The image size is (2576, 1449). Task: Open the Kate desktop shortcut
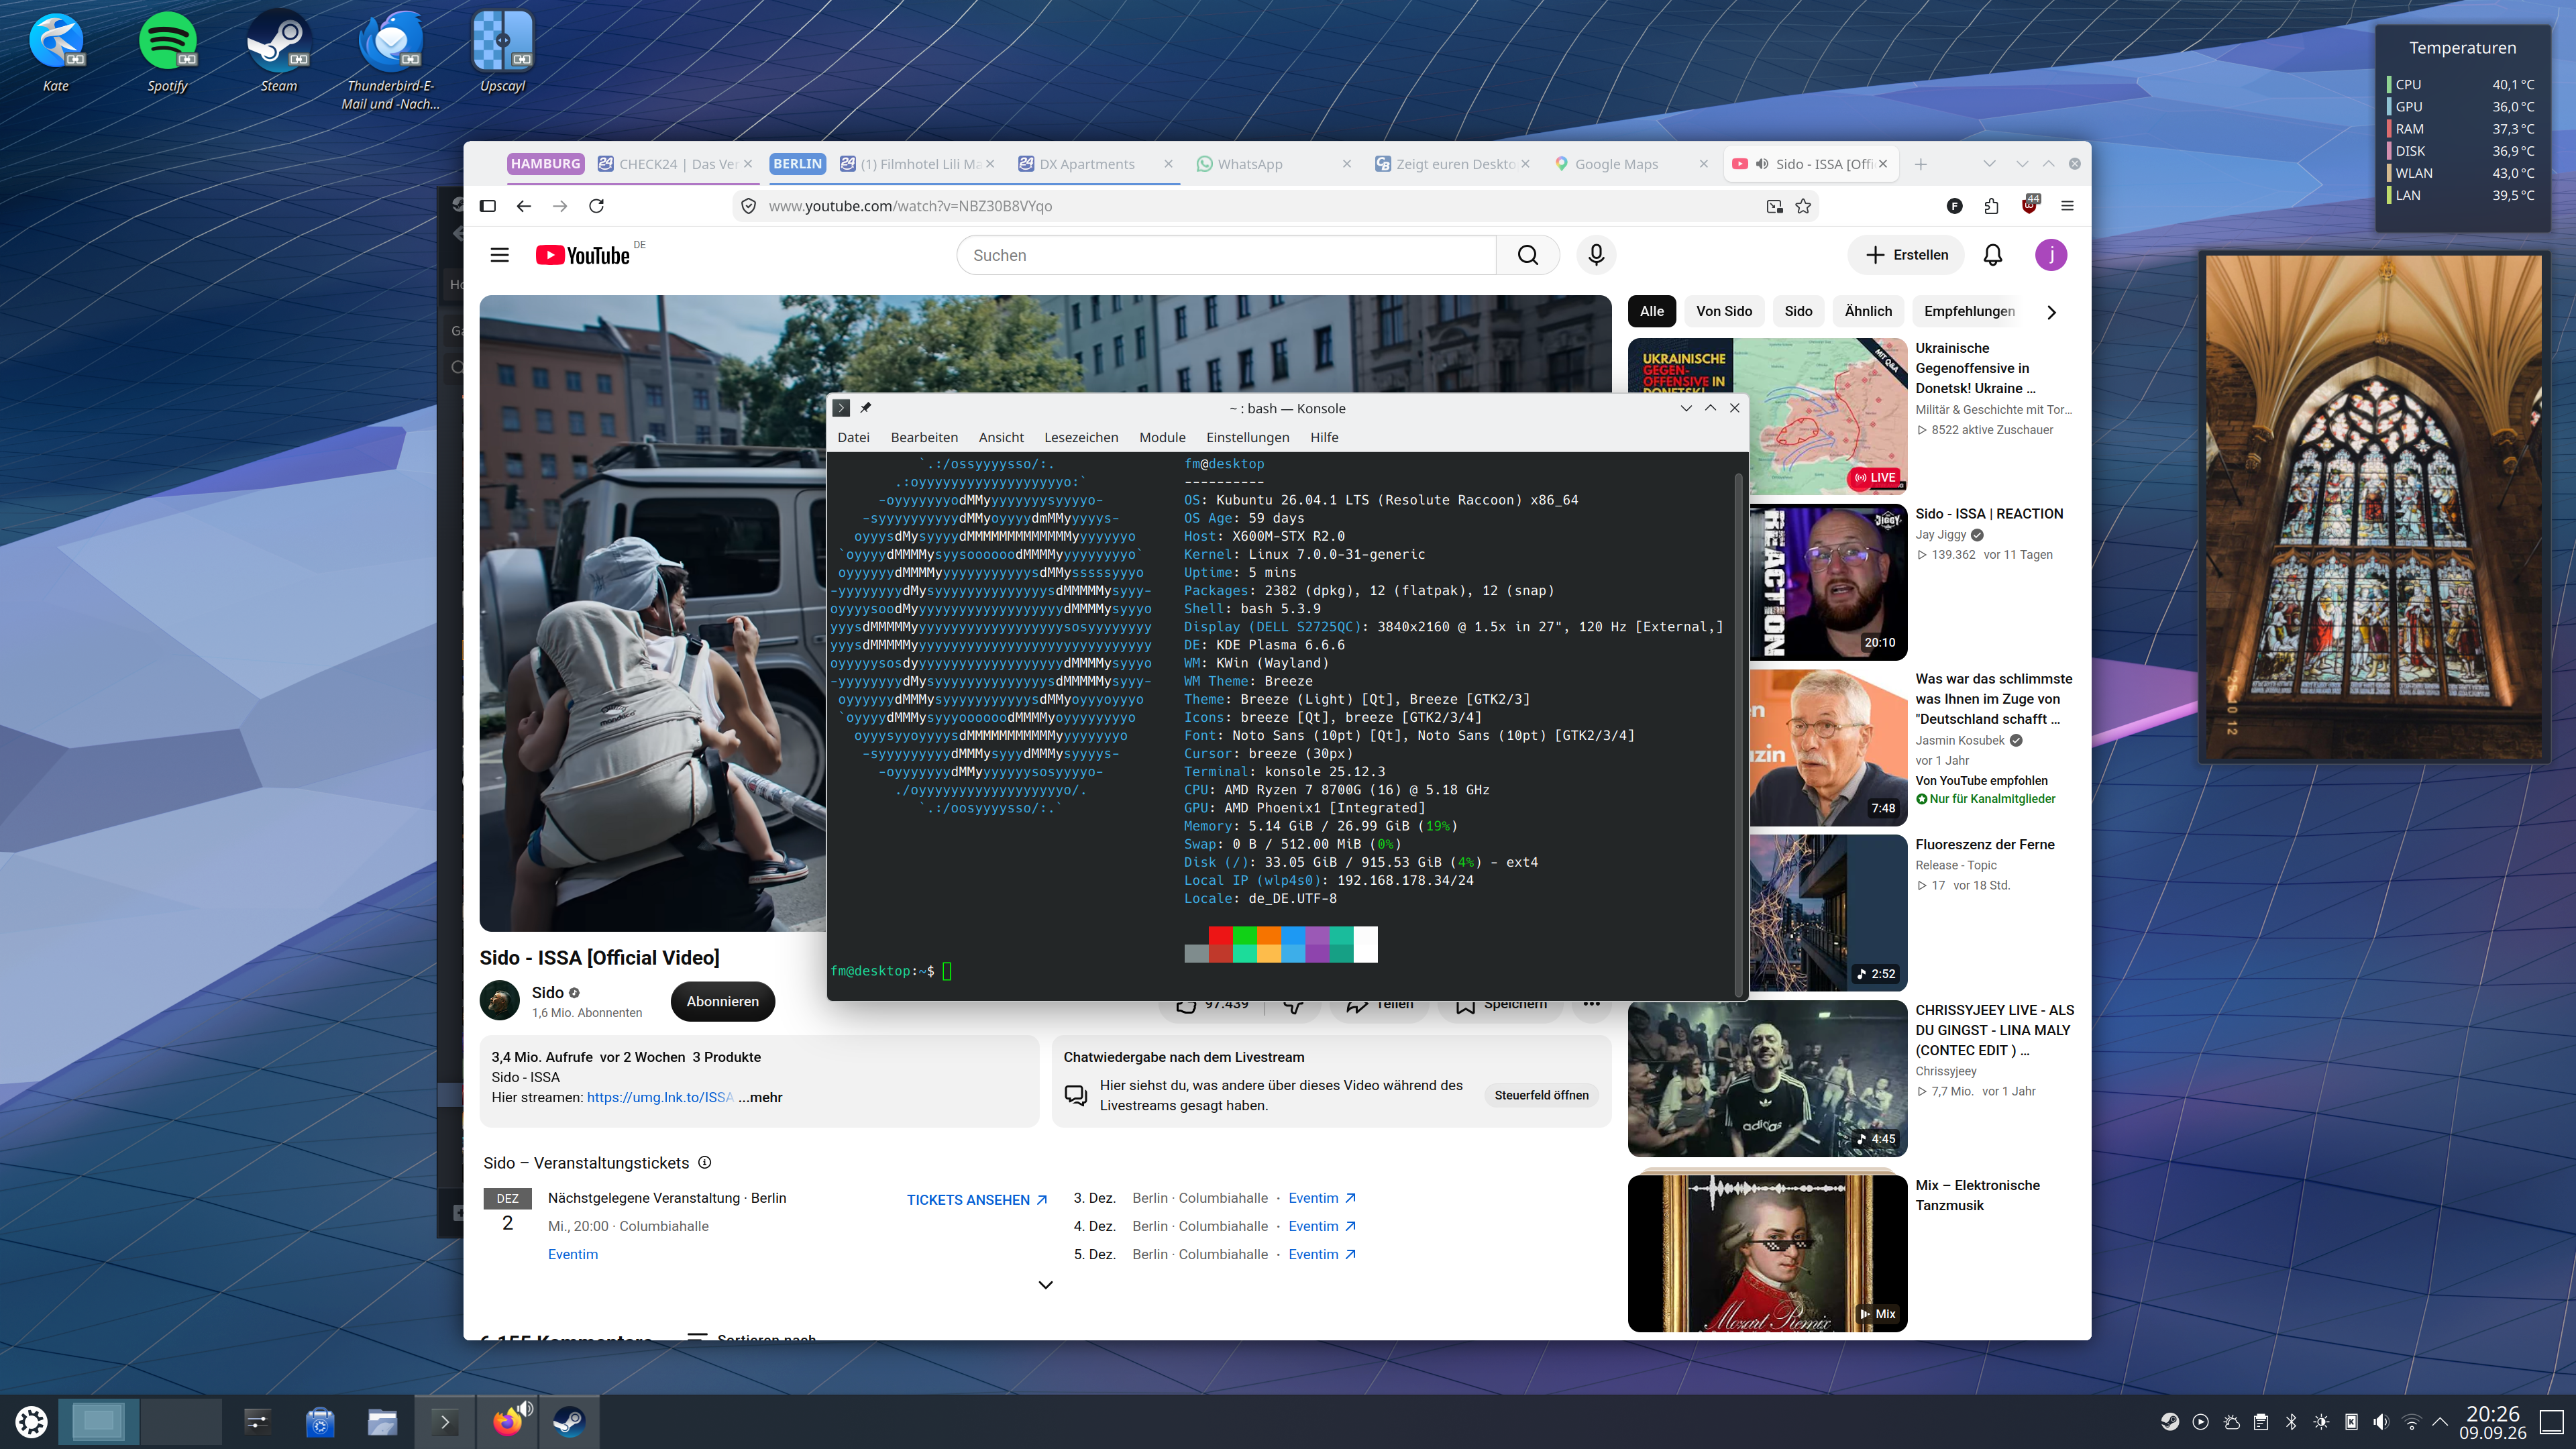click(56, 52)
